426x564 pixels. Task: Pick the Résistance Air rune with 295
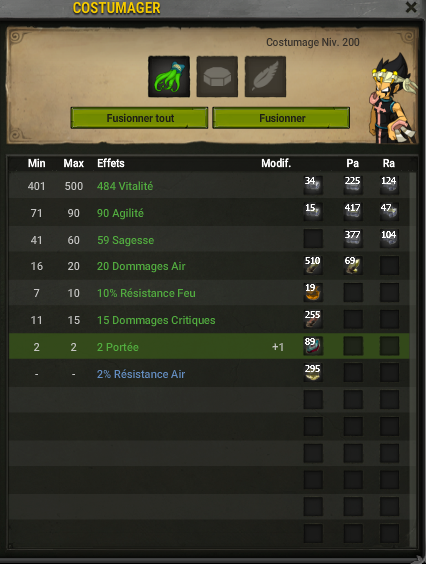313,373
